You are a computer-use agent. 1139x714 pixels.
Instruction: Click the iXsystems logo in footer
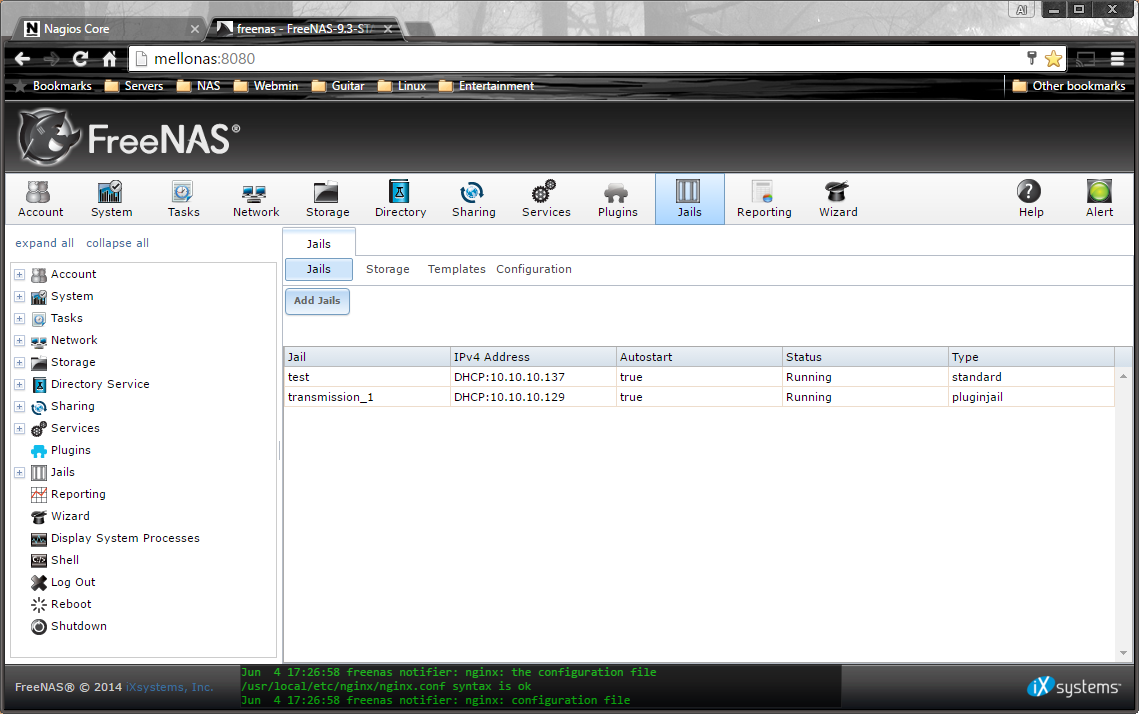[x=1074, y=686]
